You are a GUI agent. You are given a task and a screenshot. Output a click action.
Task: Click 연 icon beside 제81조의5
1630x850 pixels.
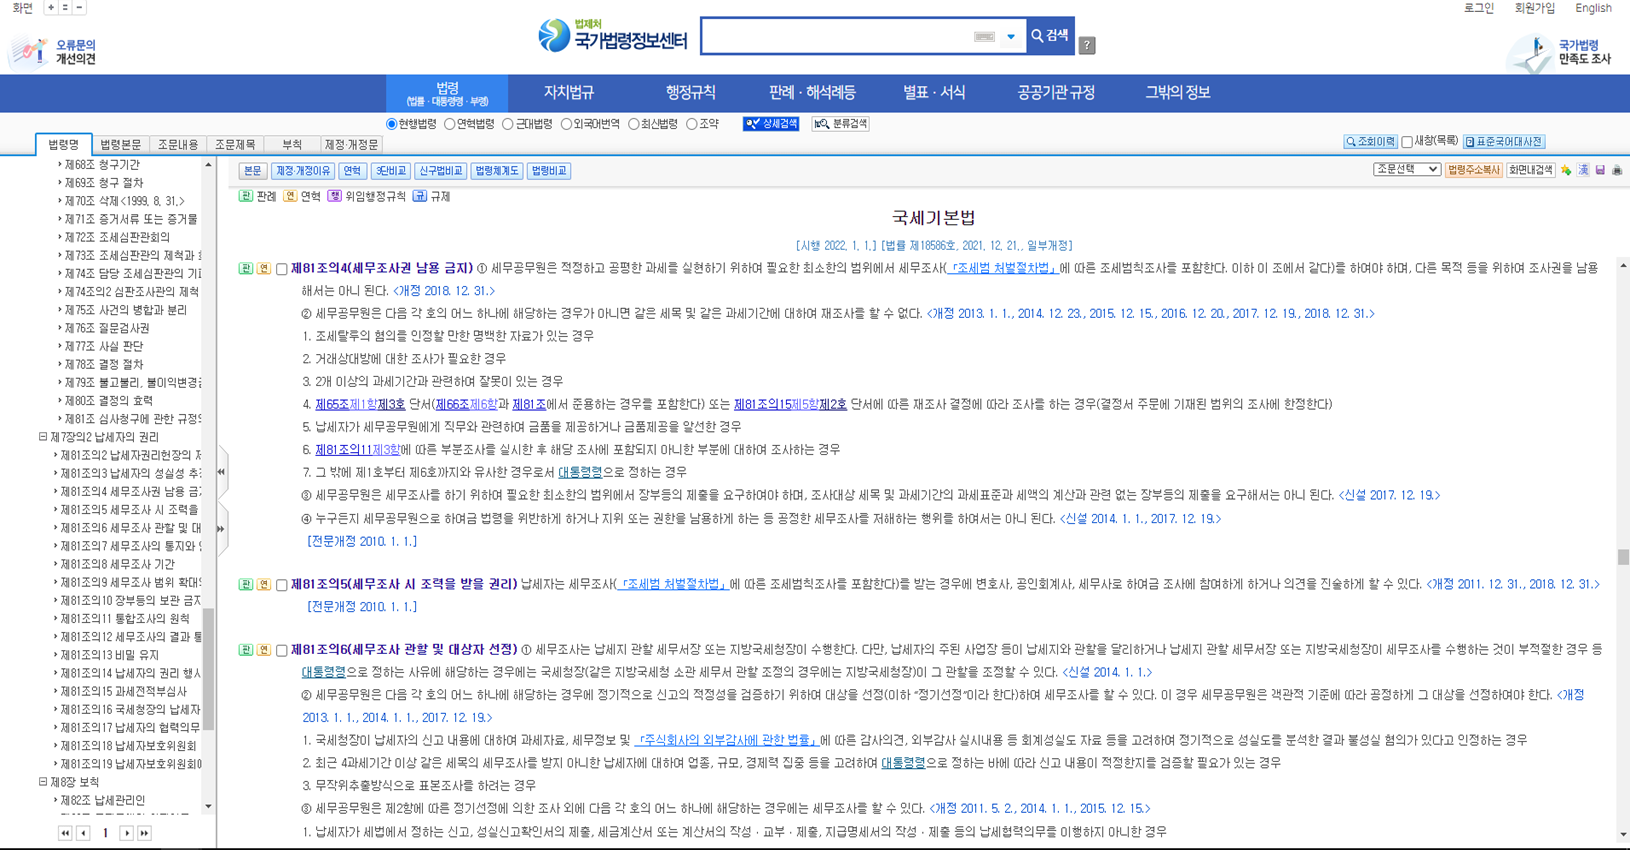pyautogui.click(x=264, y=585)
